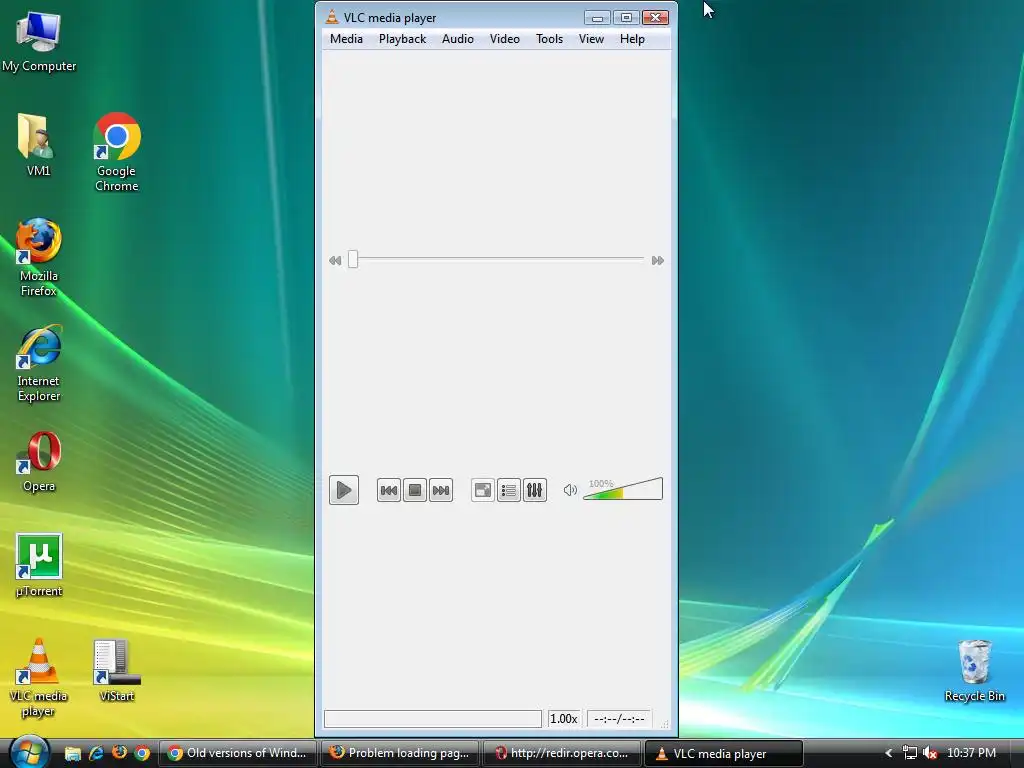This screenshot has height=768, width=1024.
Task: Open the Help menu
Action: pos(632,39)
